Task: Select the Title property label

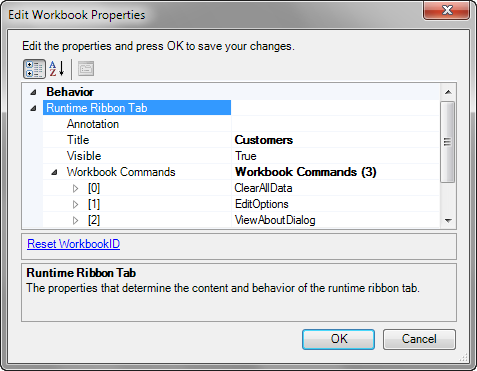Action: 78,140
